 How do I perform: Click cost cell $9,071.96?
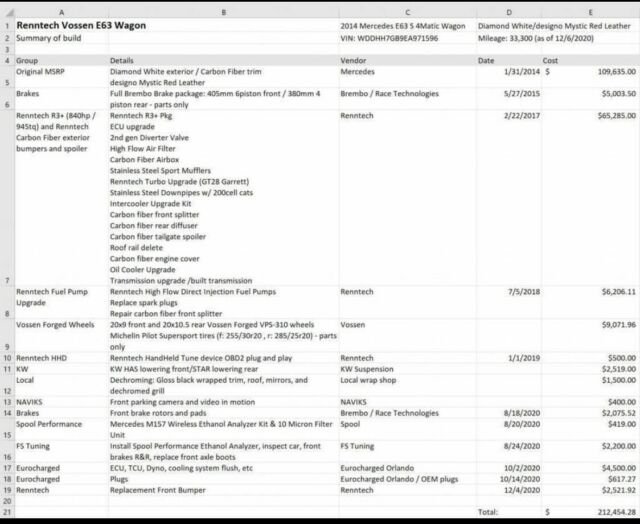coord(591,335)
